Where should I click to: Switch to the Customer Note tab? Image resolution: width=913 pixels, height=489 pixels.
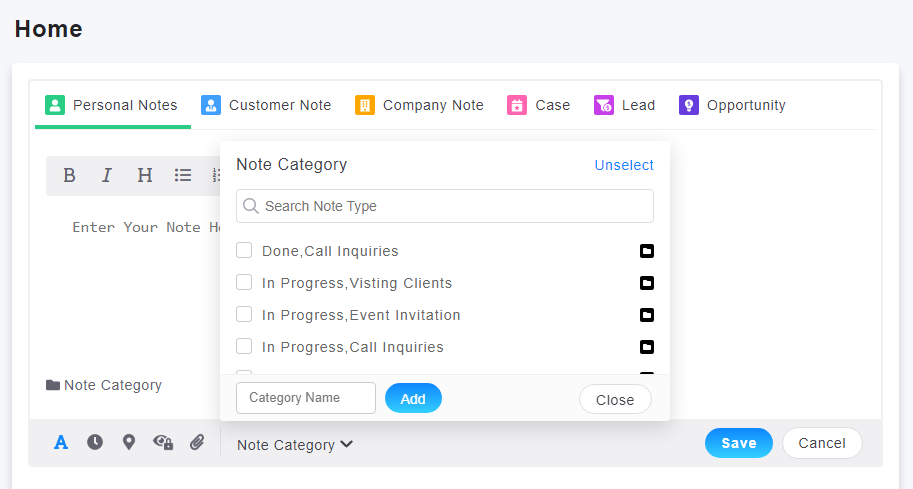(x=266, y=105)
